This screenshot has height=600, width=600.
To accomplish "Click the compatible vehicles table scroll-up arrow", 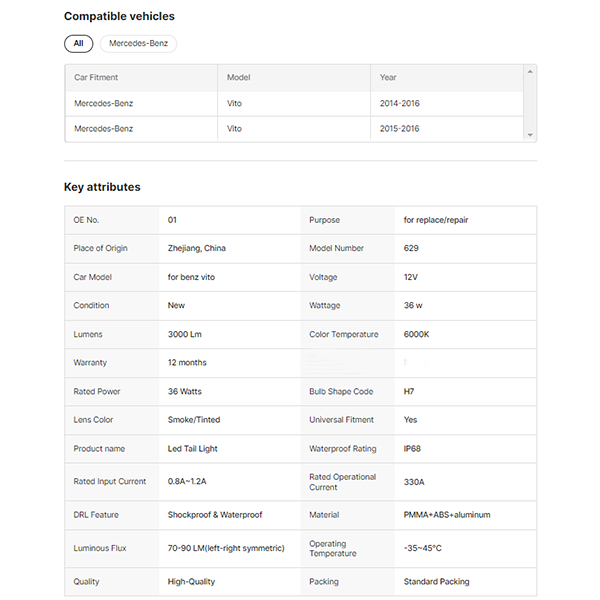I will (531, 71).
